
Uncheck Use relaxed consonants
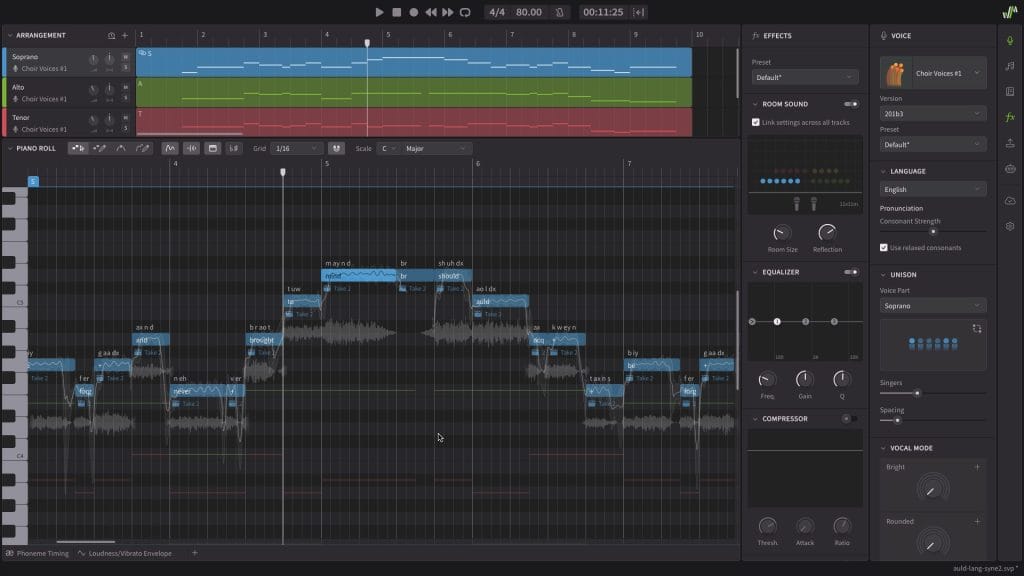[883, 247]
